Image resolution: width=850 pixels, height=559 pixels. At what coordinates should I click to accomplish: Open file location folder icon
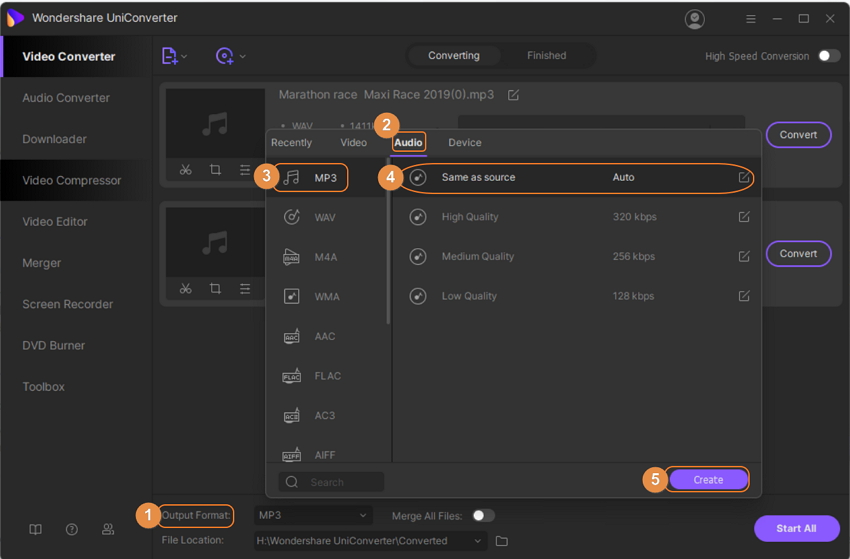[502, 541]
